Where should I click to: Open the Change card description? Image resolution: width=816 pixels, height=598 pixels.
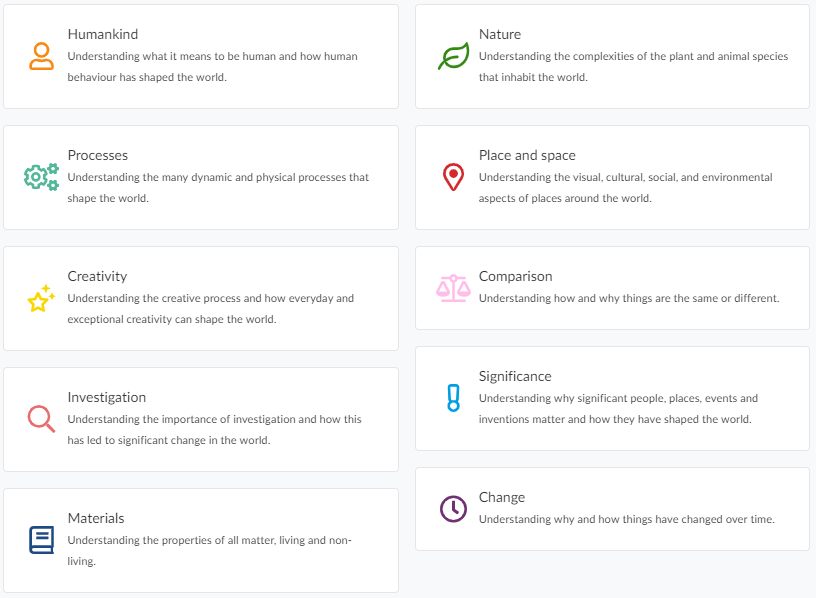pos(627,519)
